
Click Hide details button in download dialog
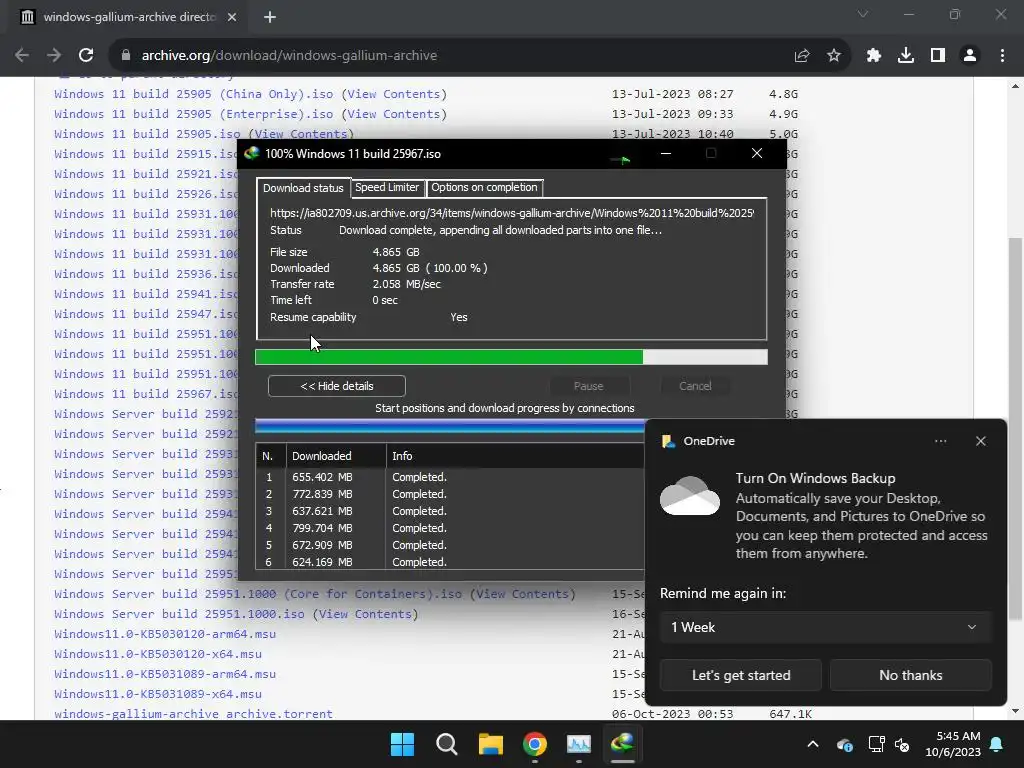[x=337, y=386]
